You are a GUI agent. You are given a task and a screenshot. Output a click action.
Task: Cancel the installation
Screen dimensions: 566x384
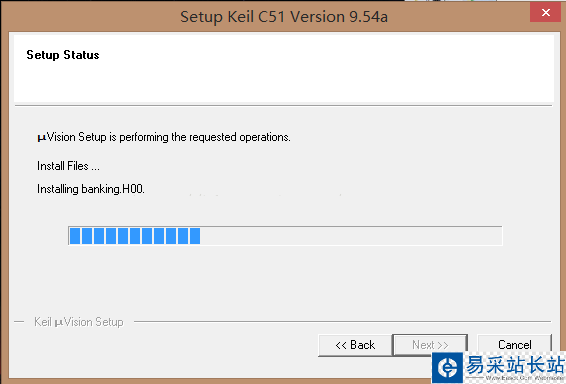coord(515,344)
